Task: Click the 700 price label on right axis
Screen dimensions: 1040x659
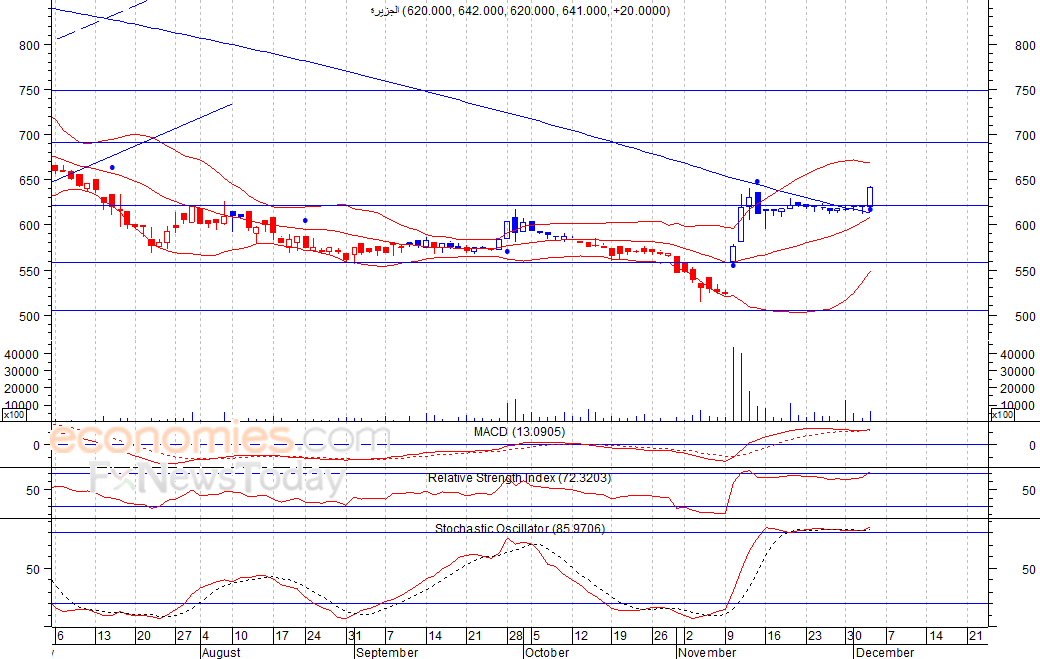Action: click(x=1025, y=136)
